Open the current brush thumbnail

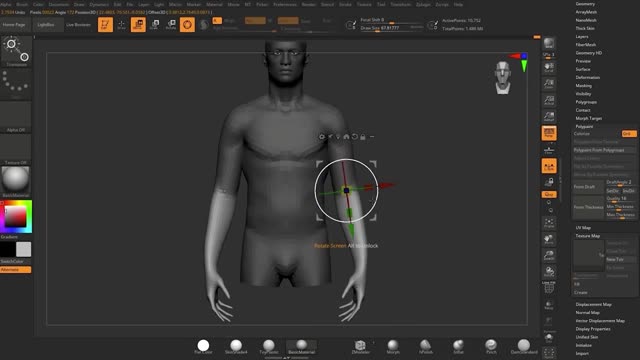pyautogui.click(x=16, y=51)
